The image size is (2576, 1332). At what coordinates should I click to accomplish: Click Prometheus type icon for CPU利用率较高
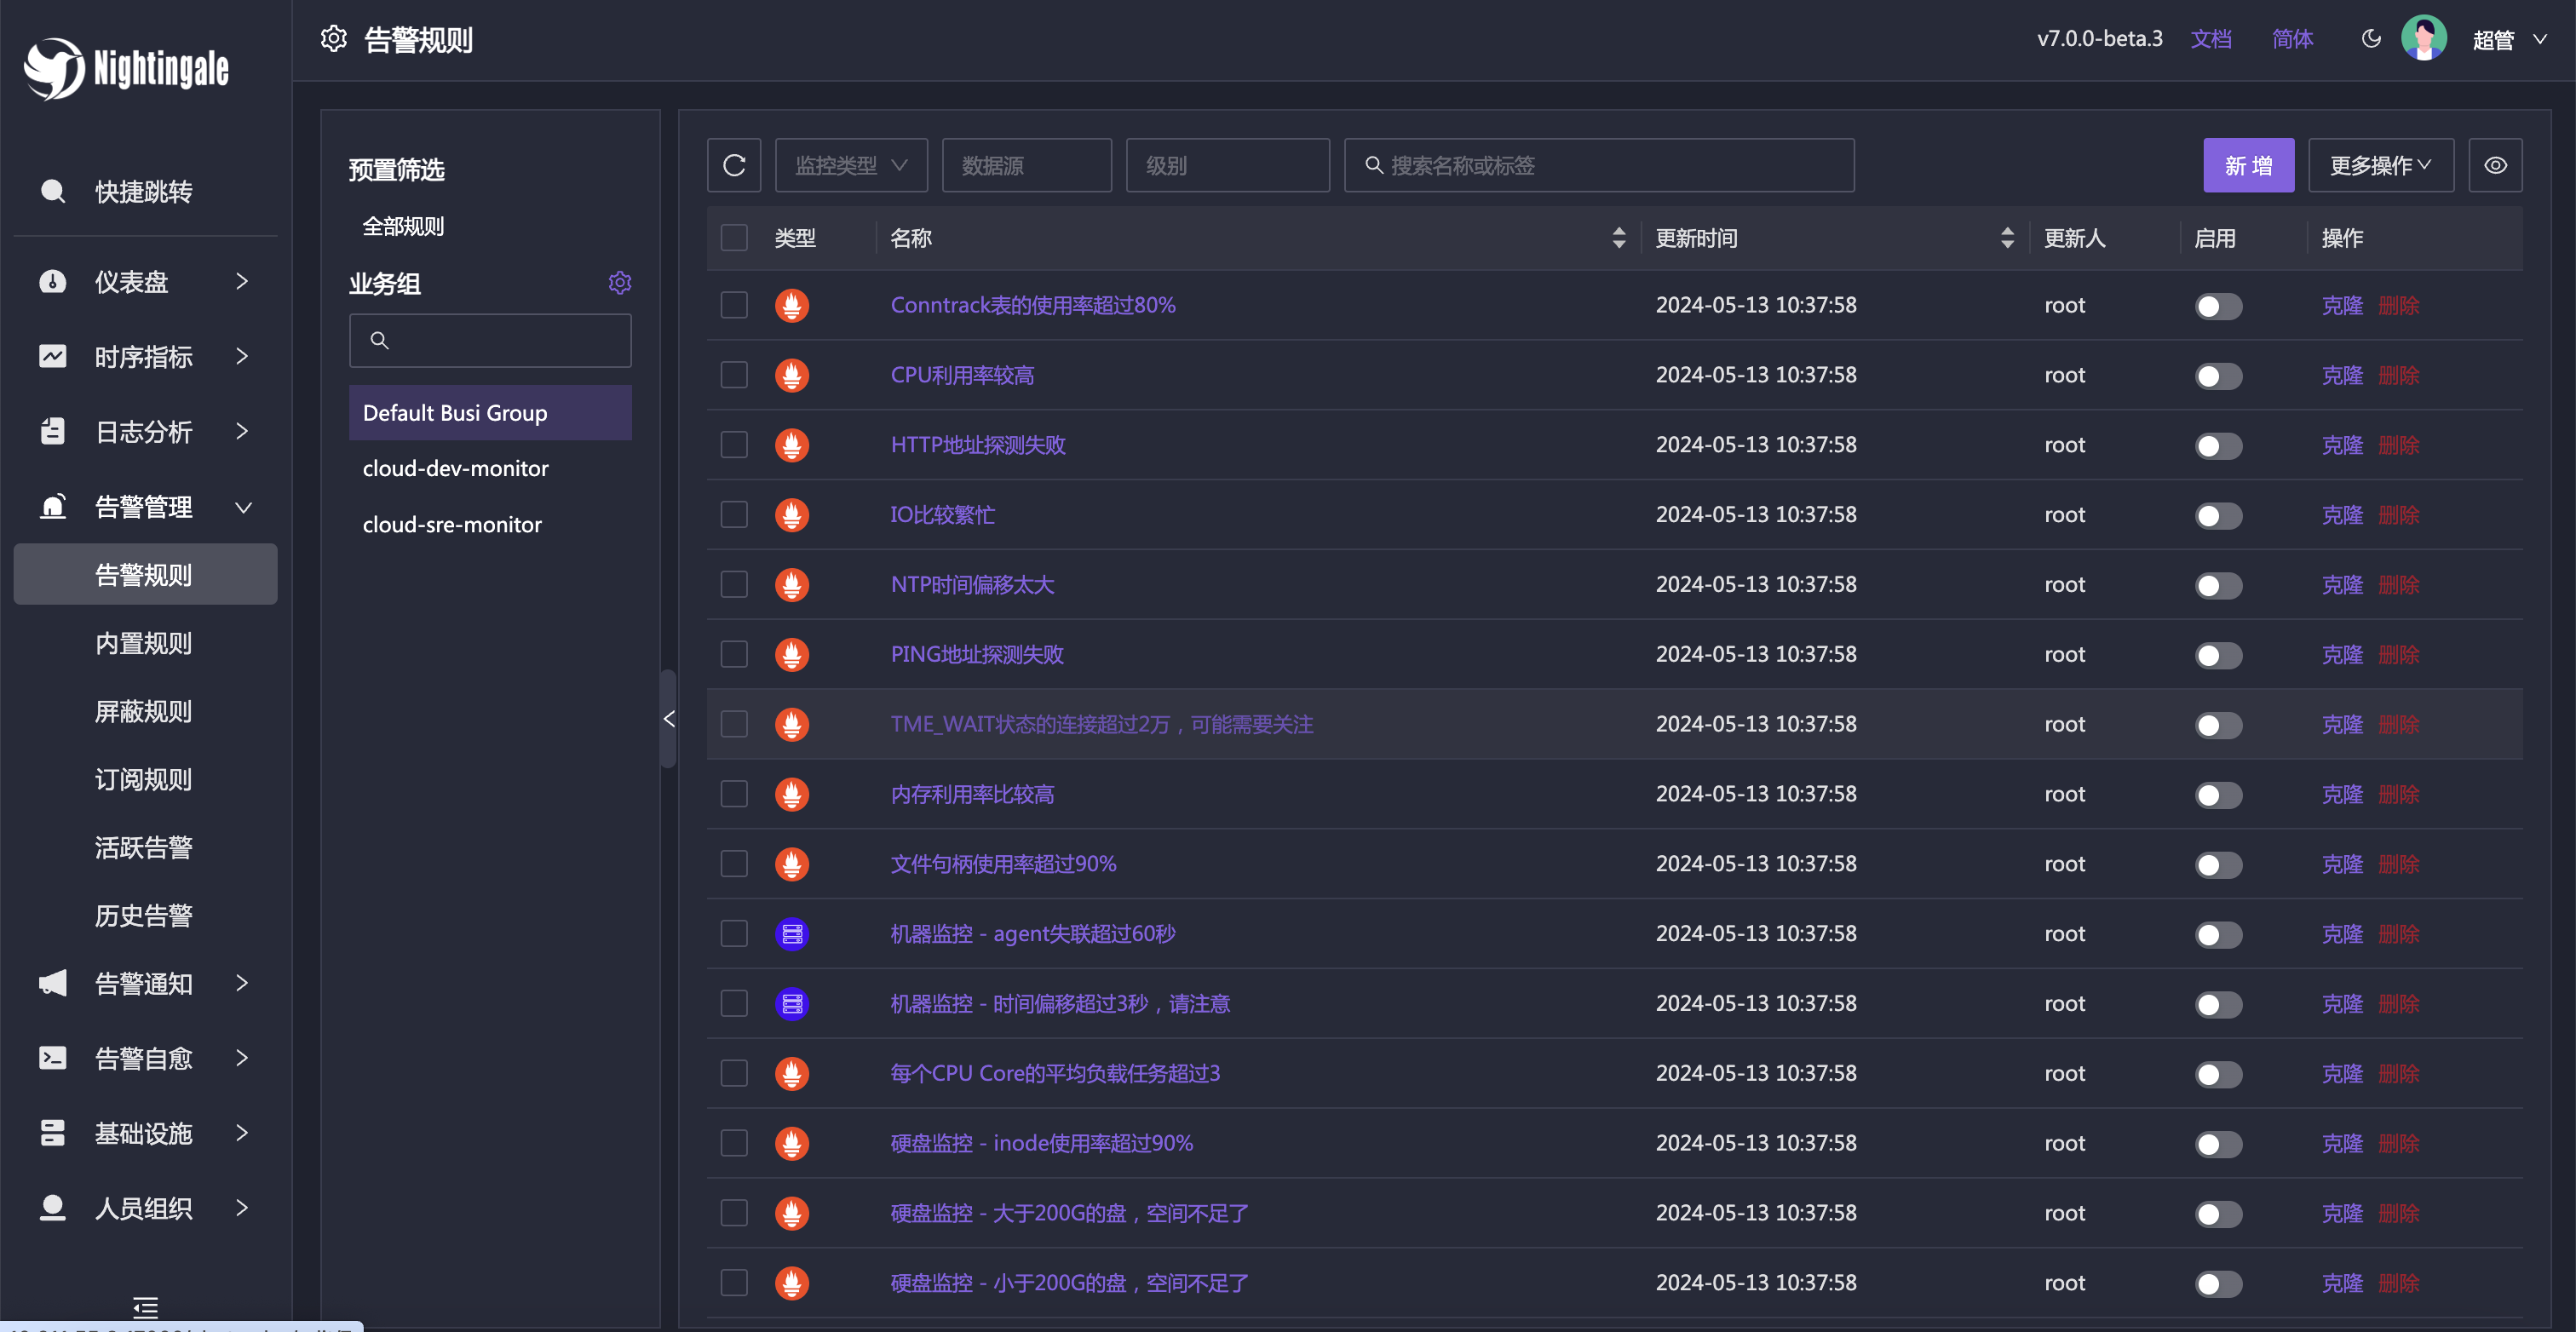pos(792,375)
